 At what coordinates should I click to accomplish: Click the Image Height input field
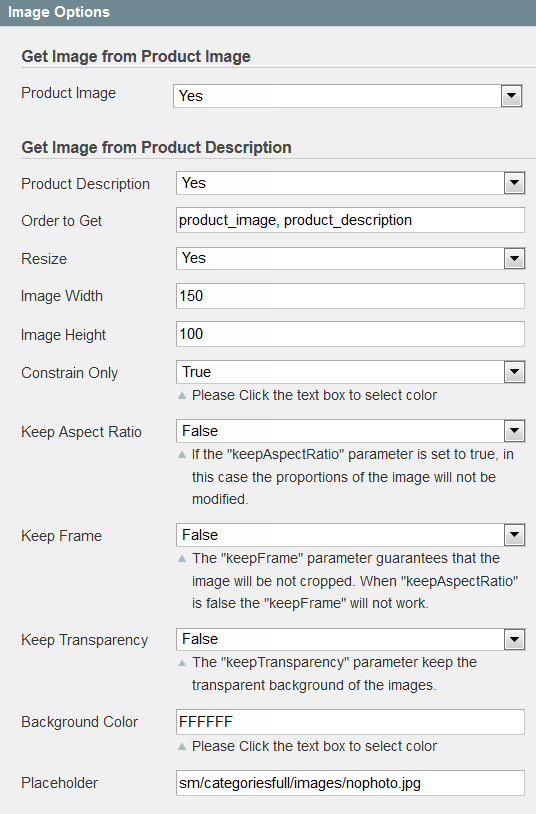351,334
